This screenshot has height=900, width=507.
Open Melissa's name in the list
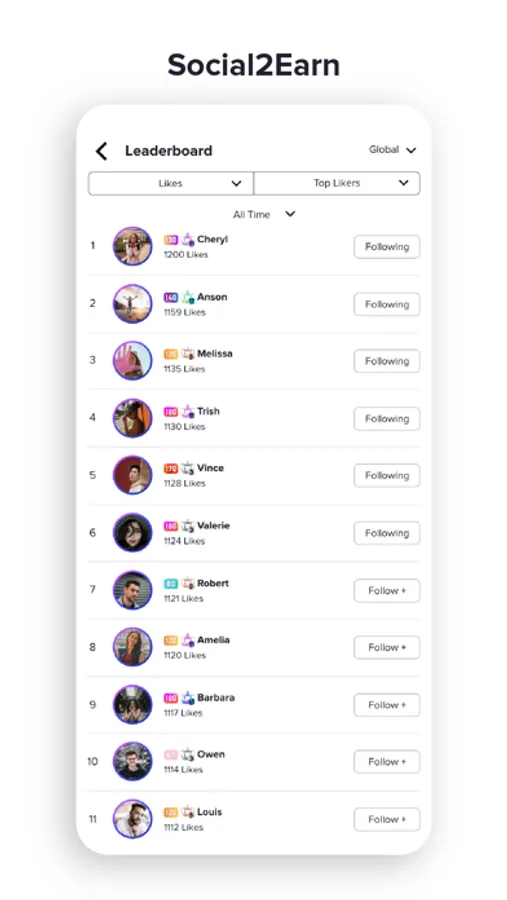point(215,354)
